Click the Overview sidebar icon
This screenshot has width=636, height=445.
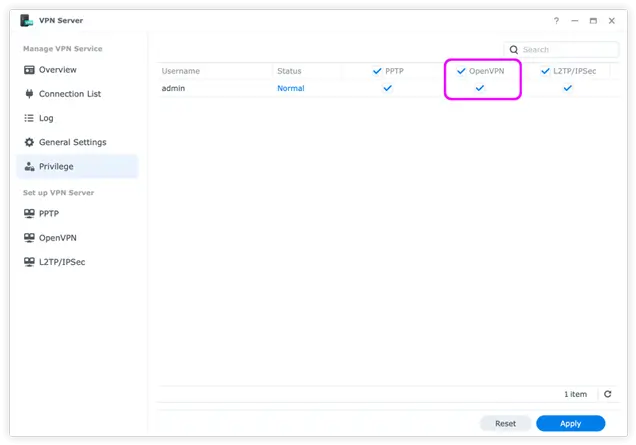[x=30, y=70]
